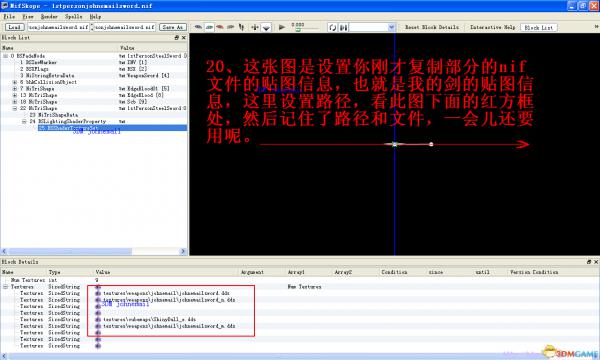Click the Save As button

point(173,27)
